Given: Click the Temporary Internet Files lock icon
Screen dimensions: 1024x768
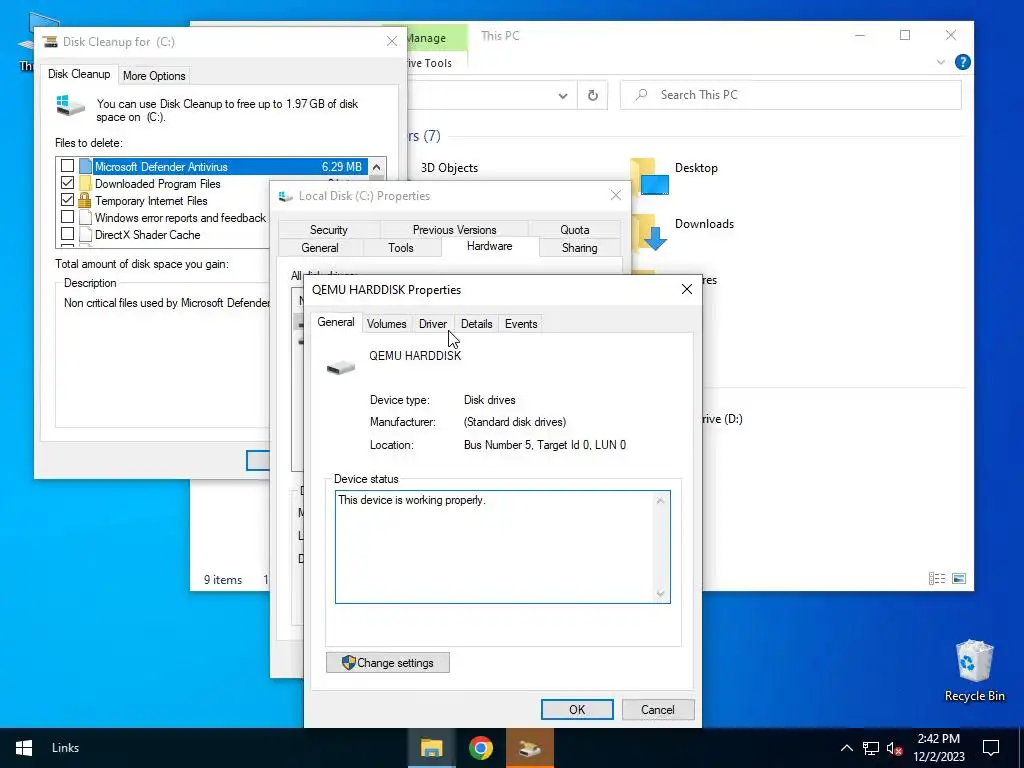Looking at the screenshot, I should [85, 200].
